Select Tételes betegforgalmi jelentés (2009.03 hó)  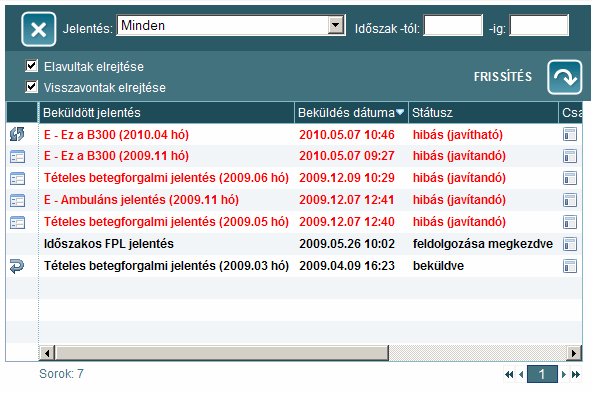(x=166, y=266)
